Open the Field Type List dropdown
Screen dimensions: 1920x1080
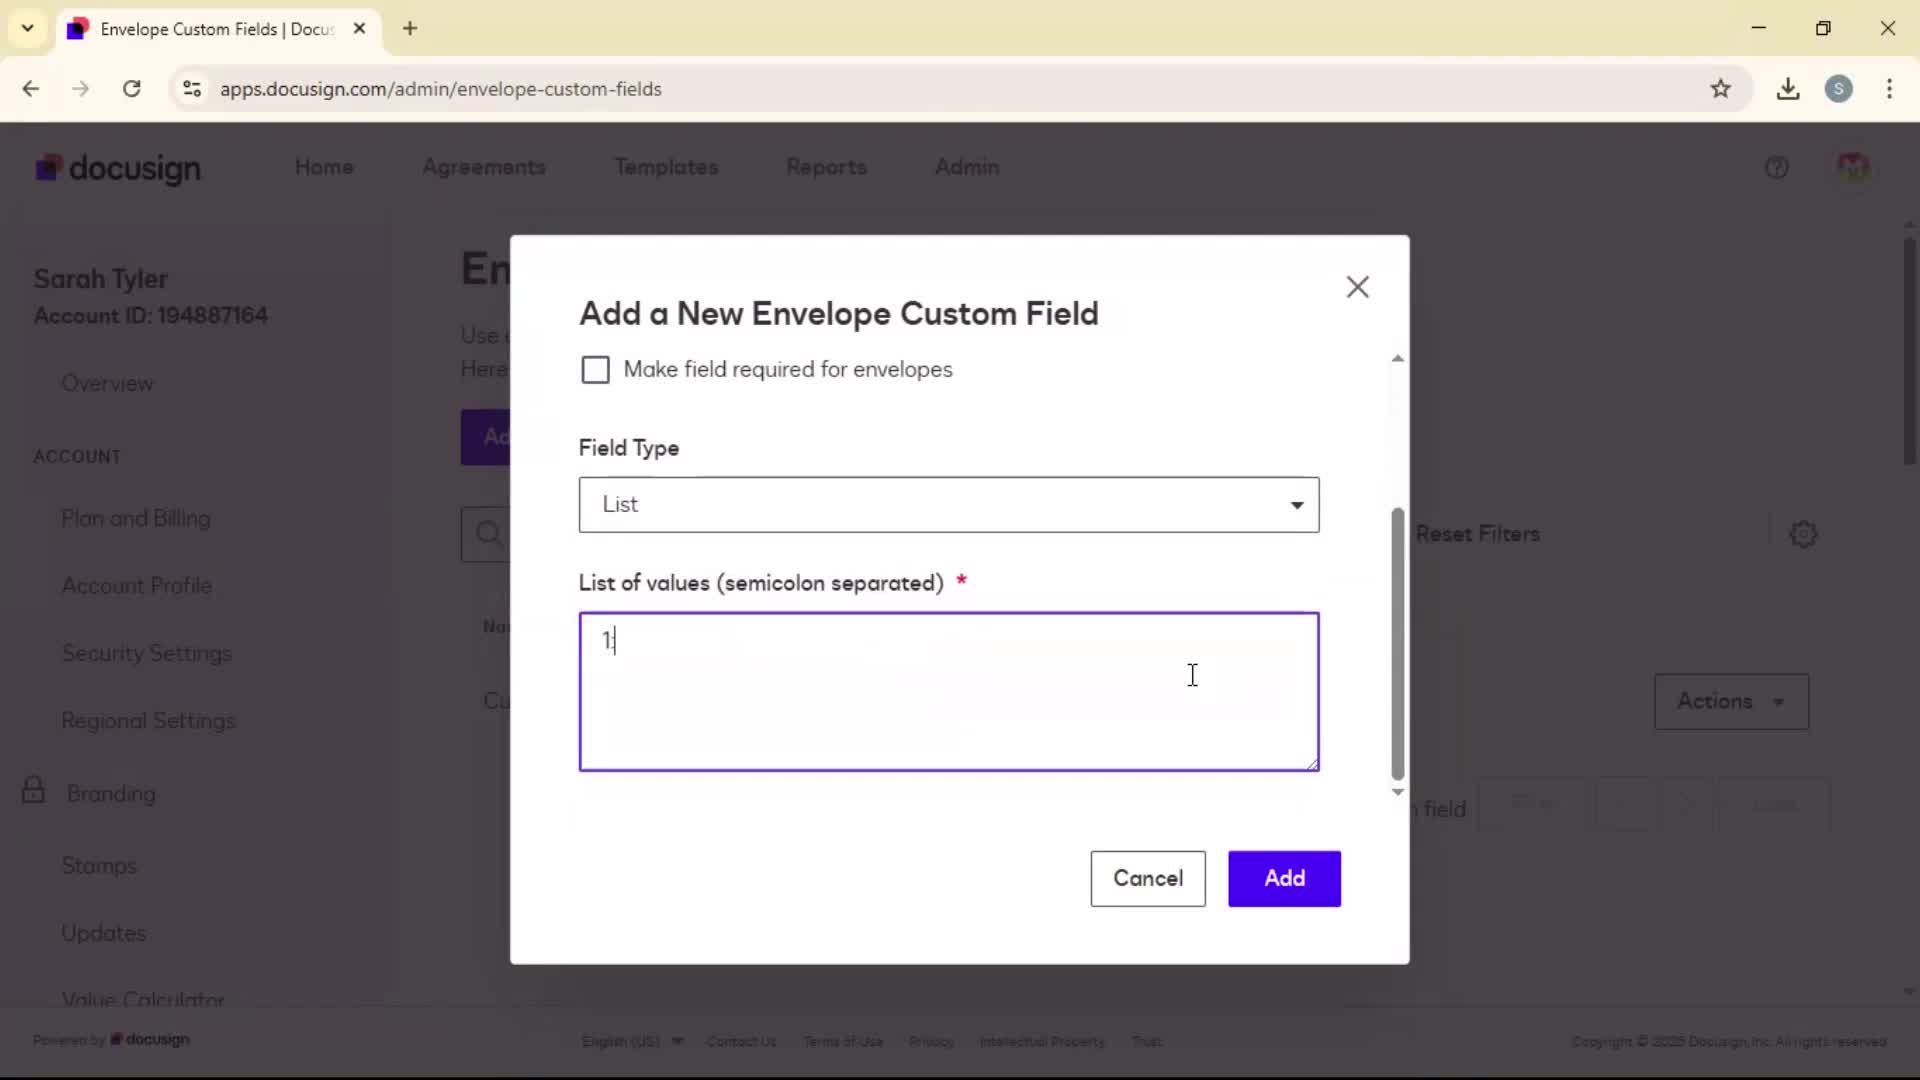click(x=948, y=505)
